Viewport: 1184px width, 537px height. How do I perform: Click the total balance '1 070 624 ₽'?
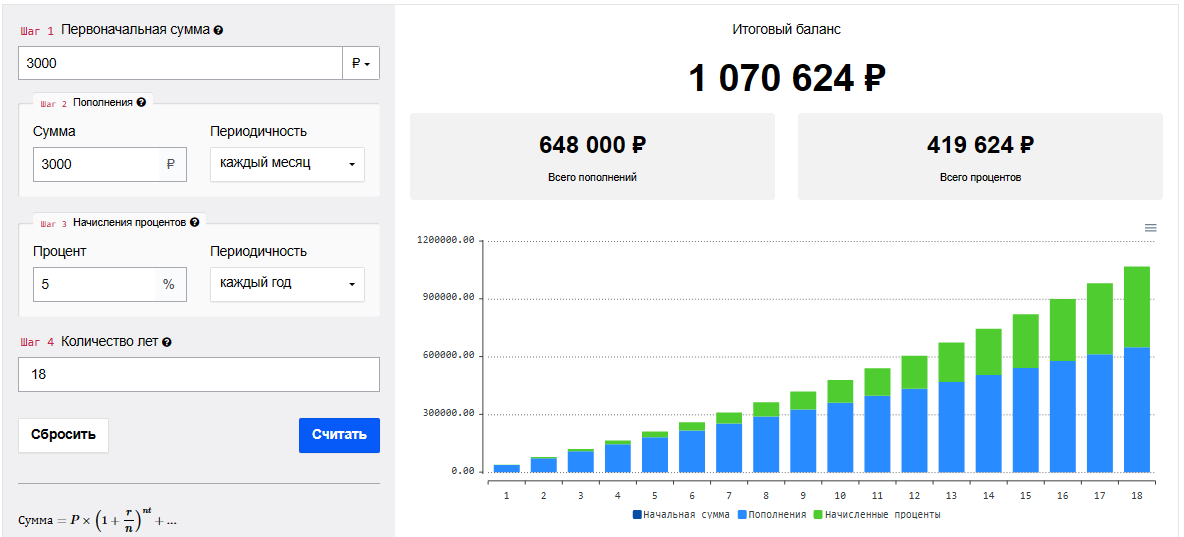click(x=787, y=79)
